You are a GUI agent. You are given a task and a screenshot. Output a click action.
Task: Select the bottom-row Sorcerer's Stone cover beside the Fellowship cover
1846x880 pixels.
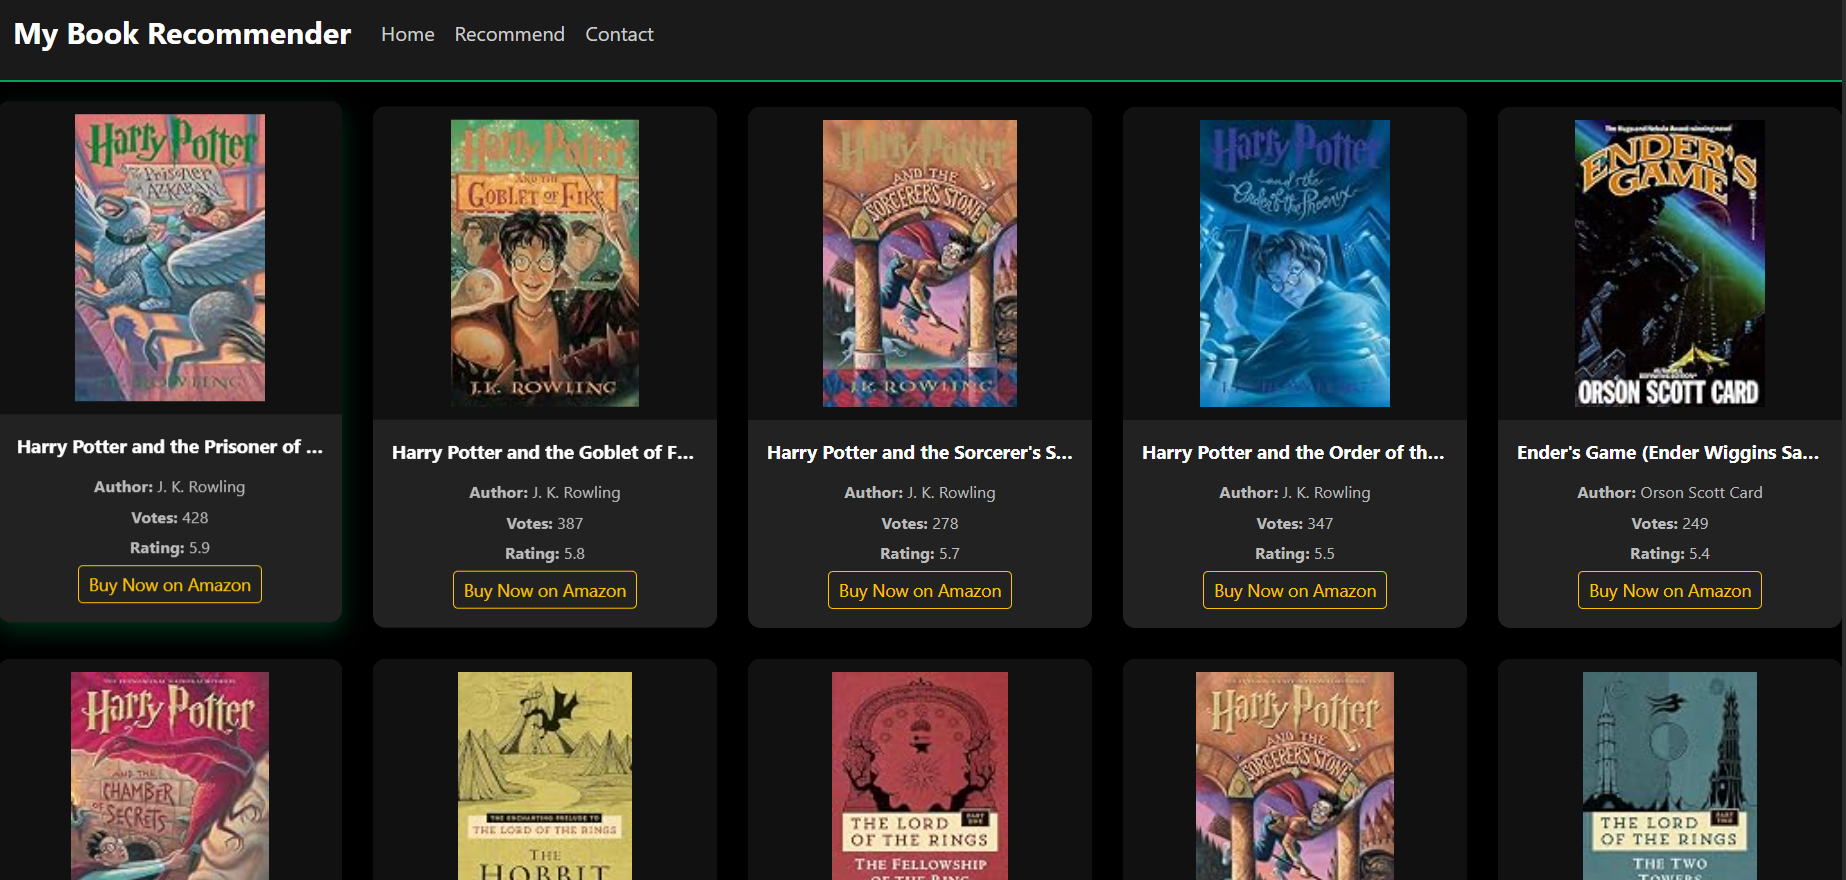pyautogui.click(x=1295, y=776)
